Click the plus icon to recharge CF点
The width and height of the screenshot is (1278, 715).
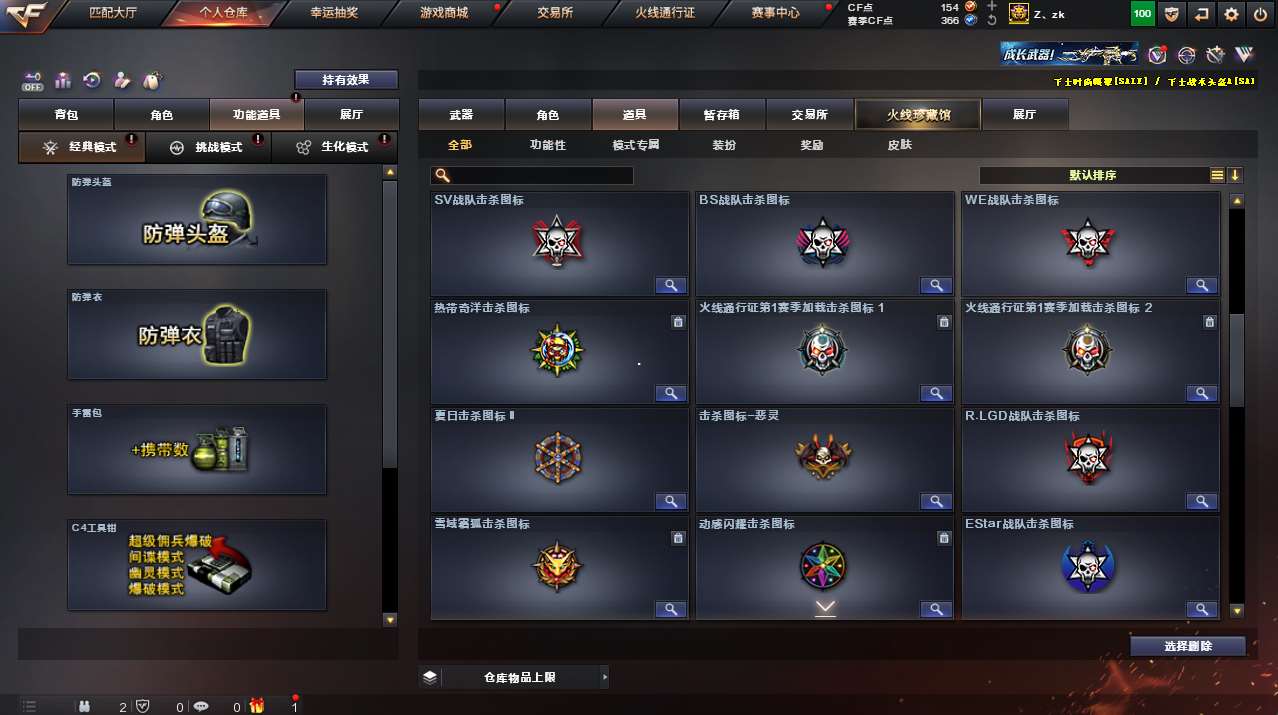coord(992,6)
